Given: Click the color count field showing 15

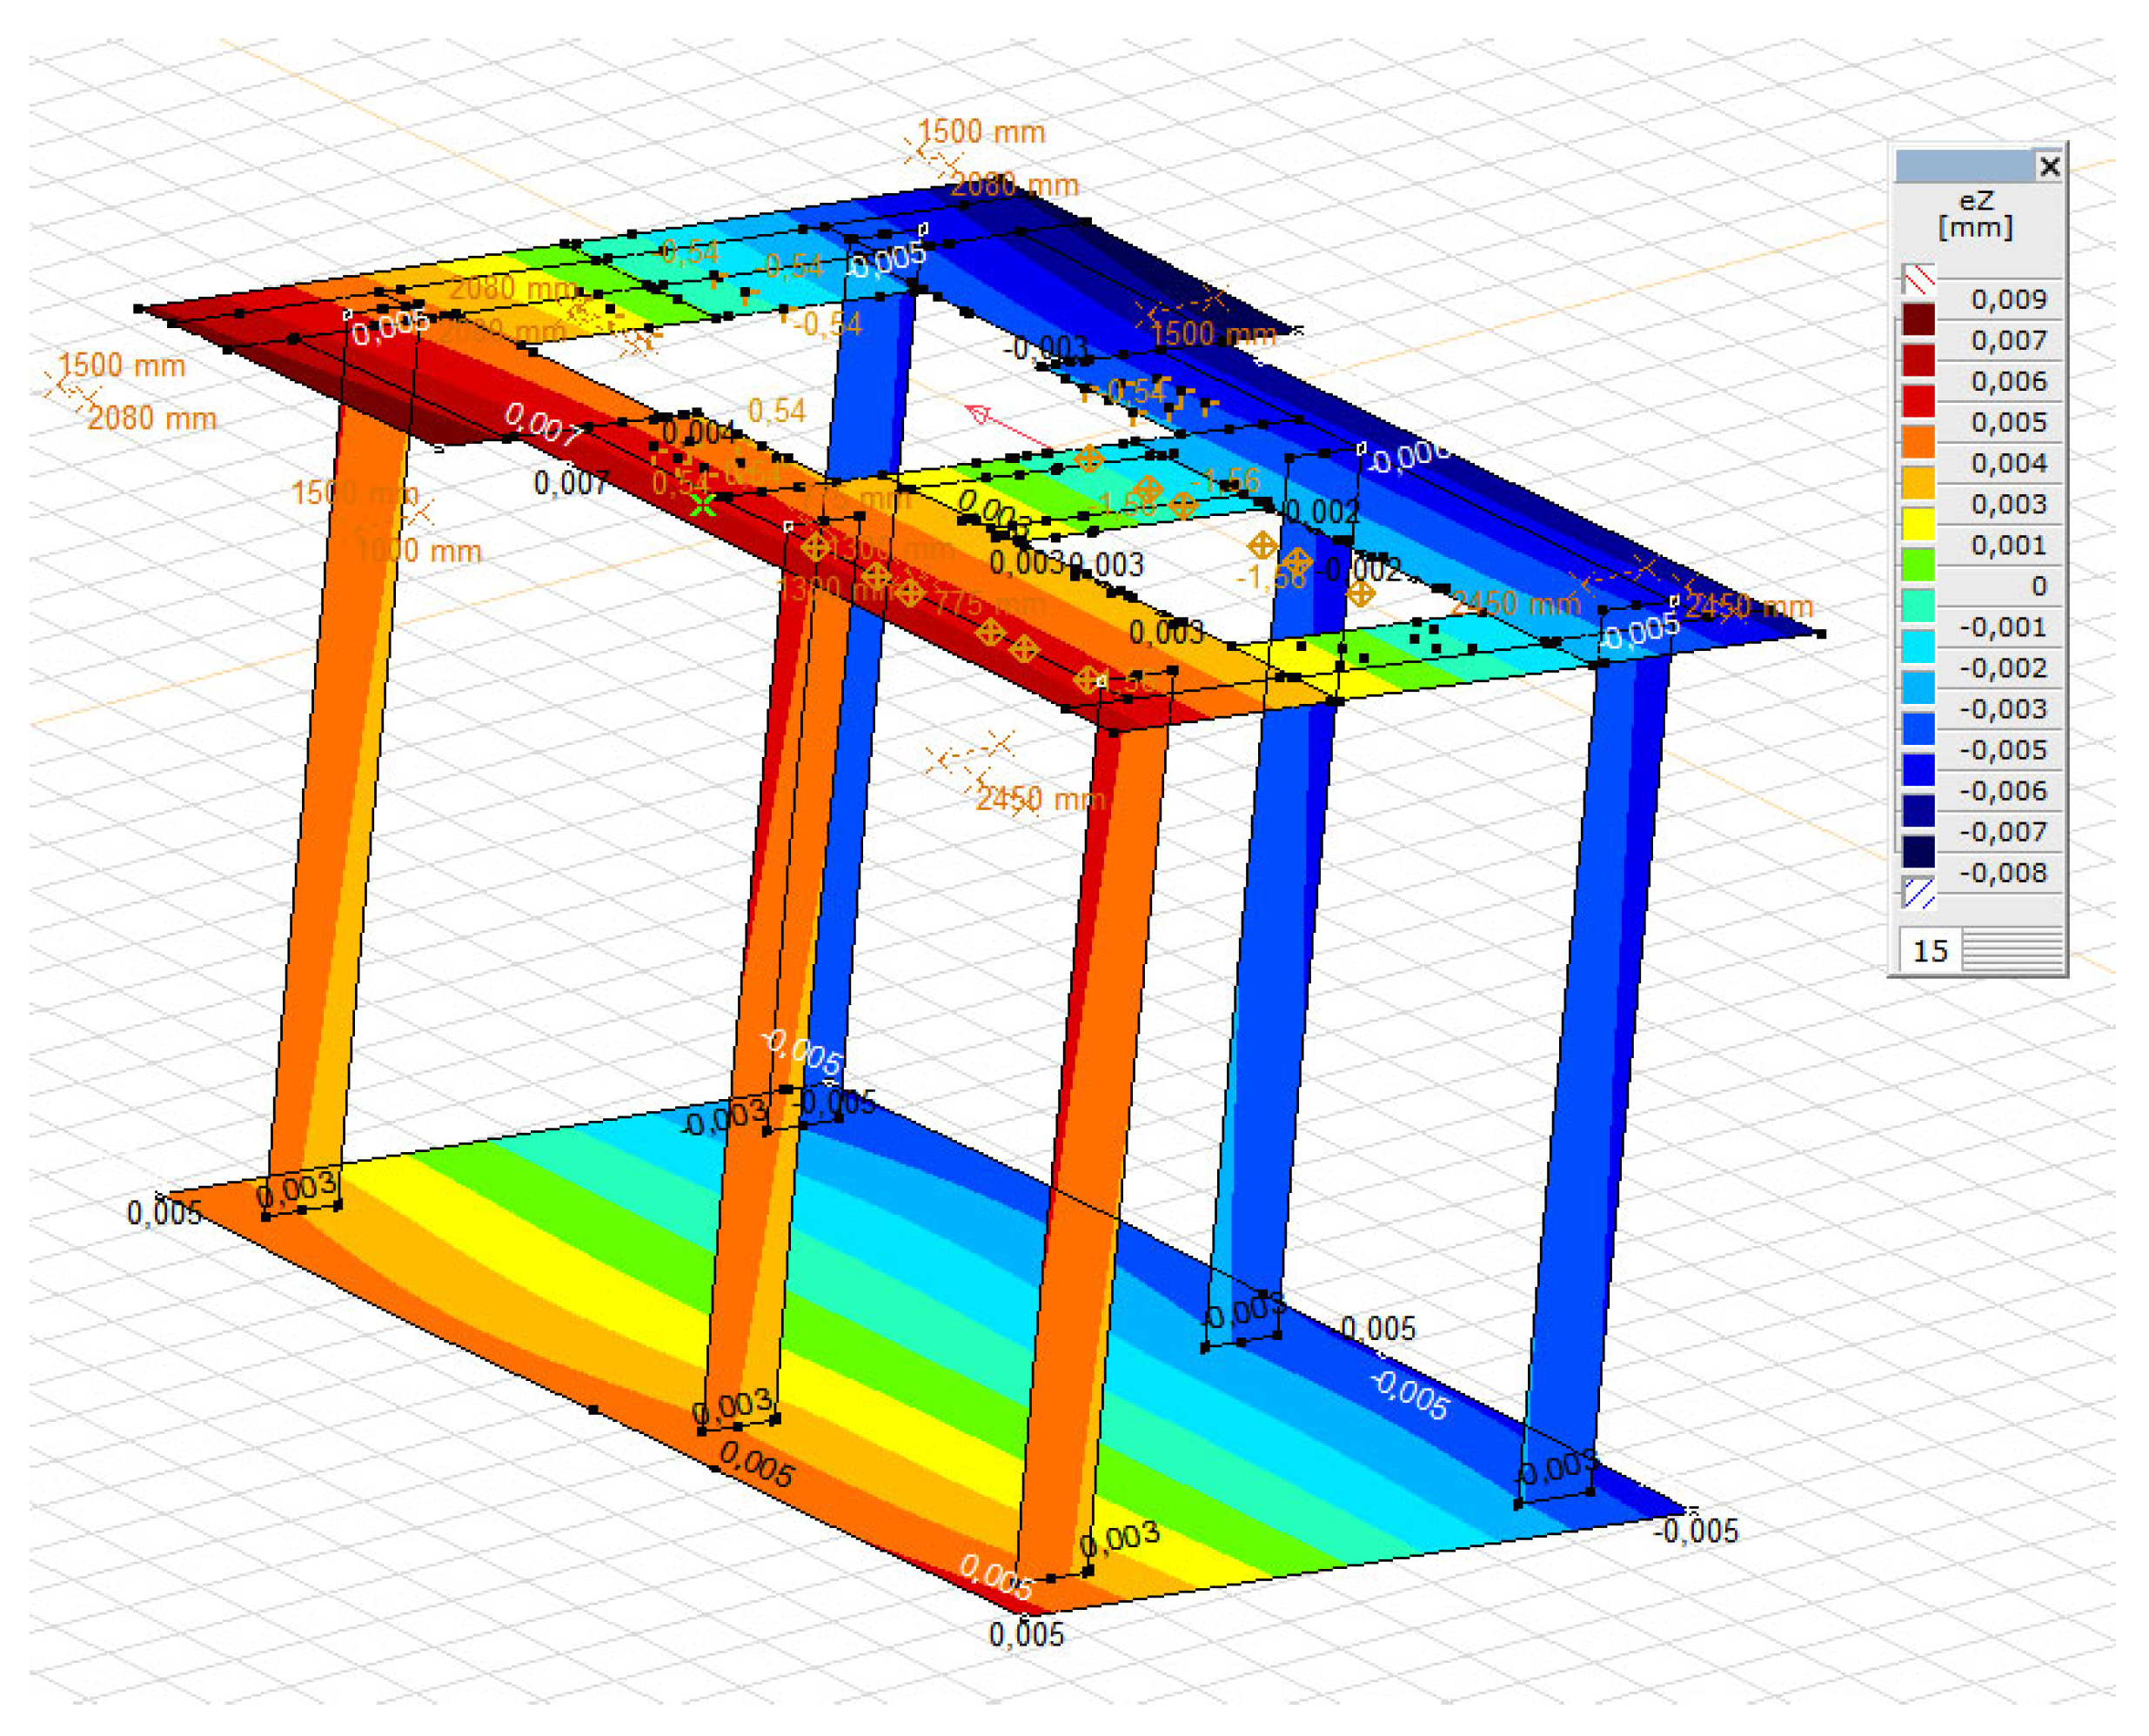Looking at the screenshot, I should [x=1930, y=950].
